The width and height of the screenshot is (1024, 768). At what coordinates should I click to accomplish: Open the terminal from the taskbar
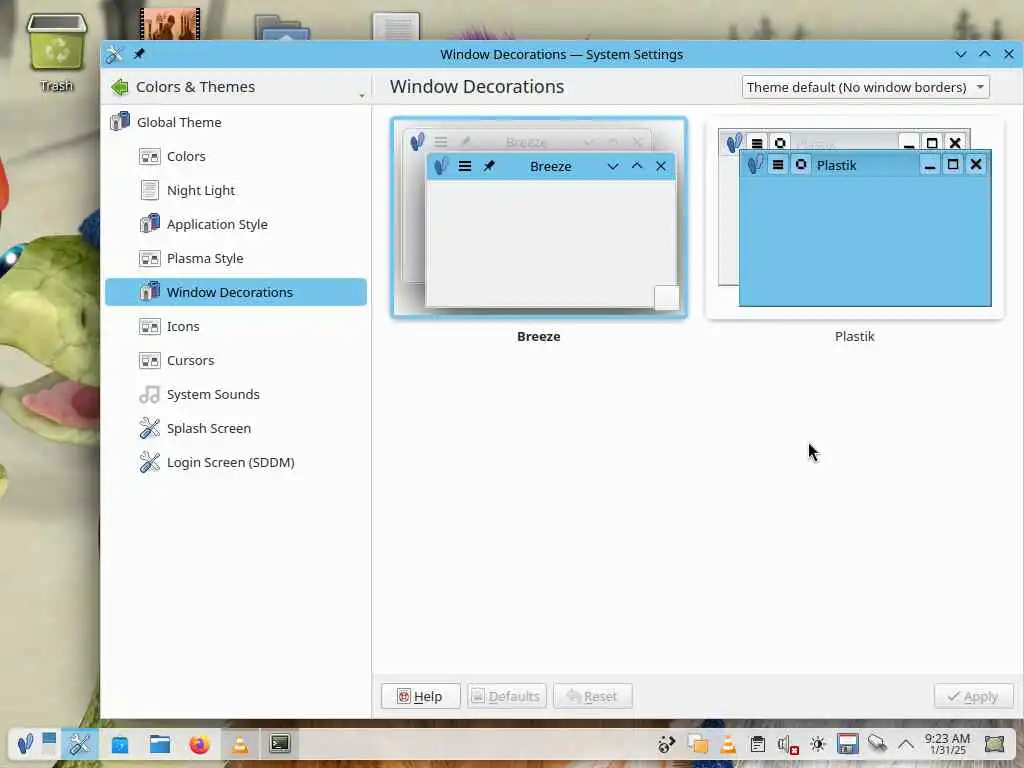pos(280,744)
